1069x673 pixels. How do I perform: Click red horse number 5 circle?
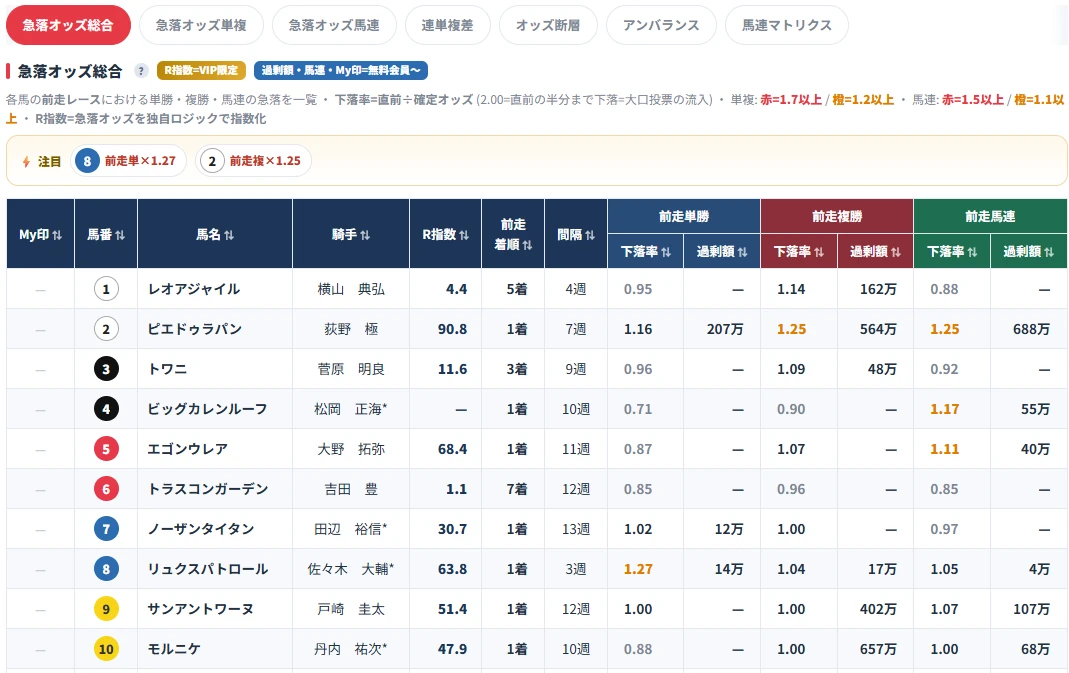106,449
